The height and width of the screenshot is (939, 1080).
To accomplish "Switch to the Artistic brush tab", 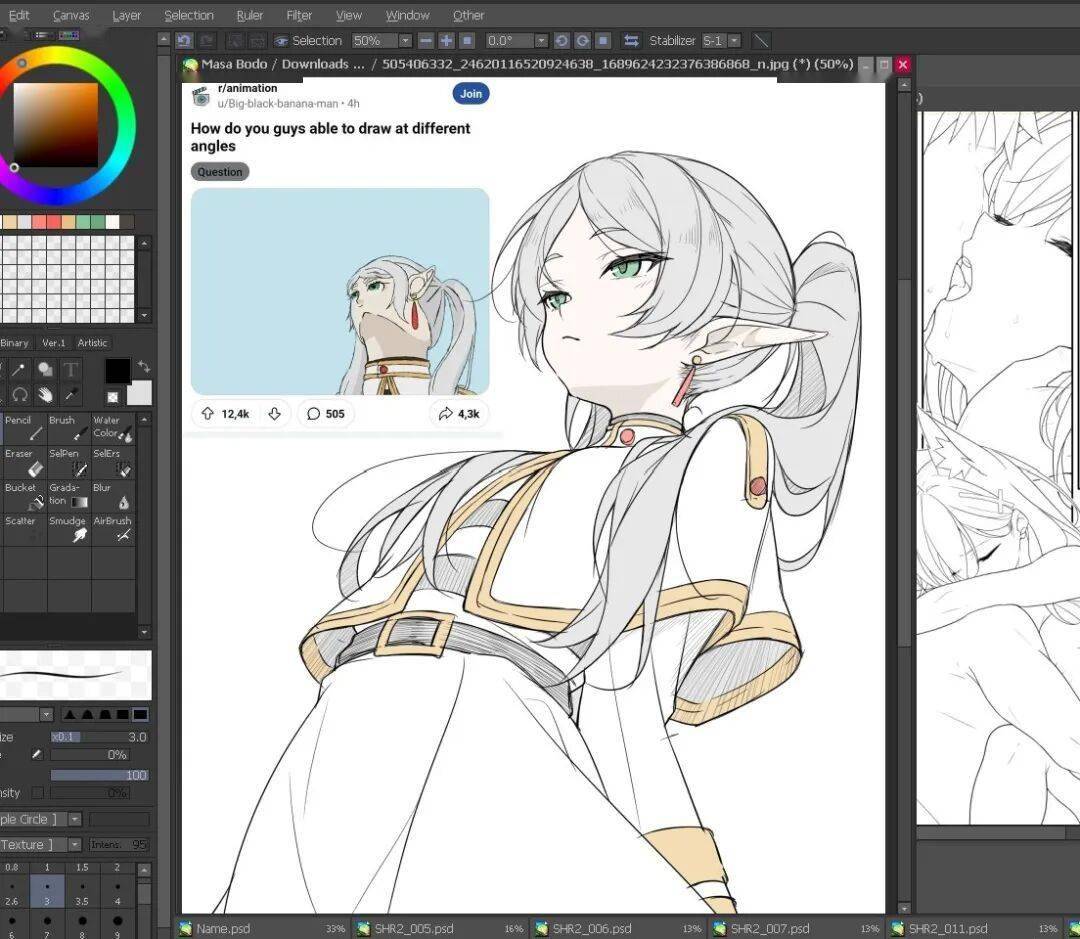I will pos(92,343).
